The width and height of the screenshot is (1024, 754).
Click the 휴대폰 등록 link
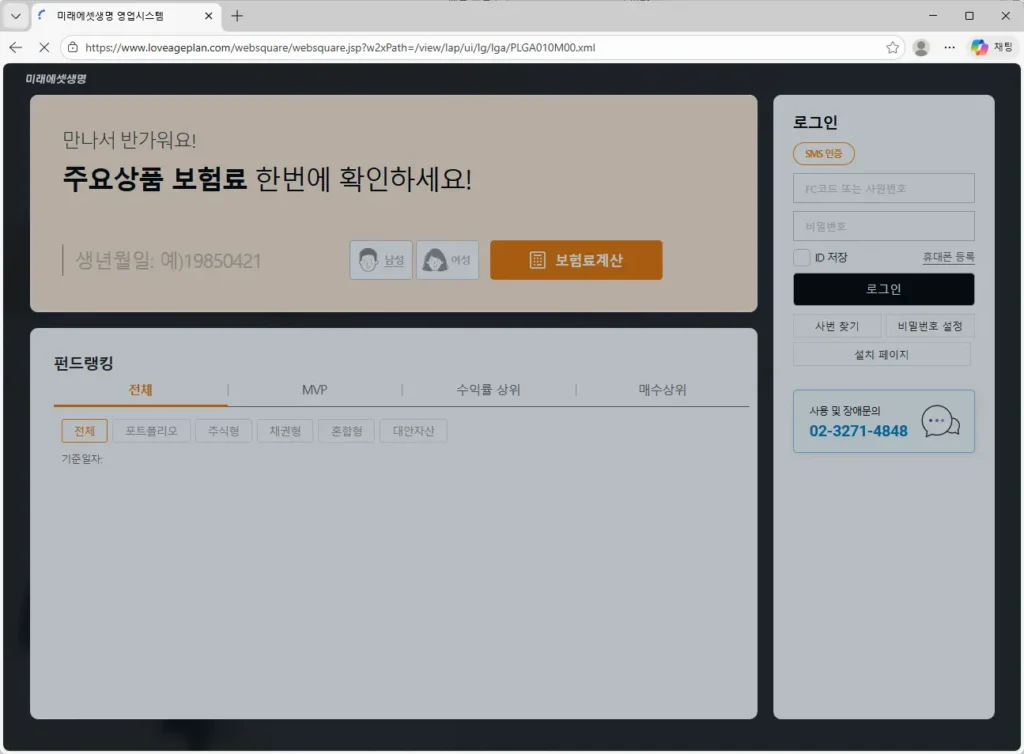pyautogui.click(x=948, y=258)
